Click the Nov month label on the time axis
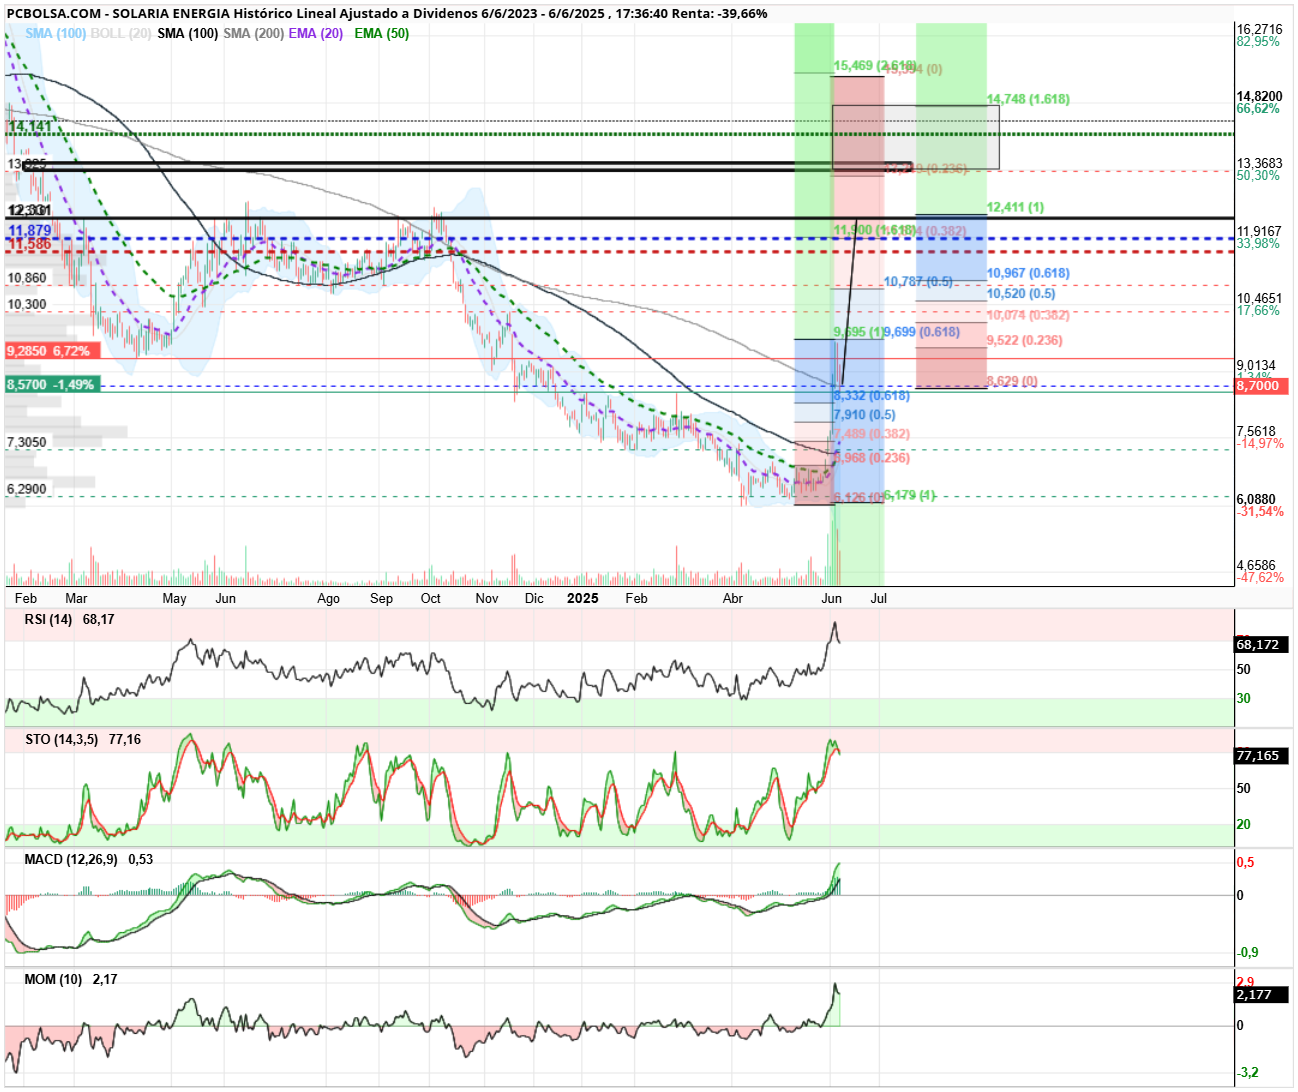 487,598
